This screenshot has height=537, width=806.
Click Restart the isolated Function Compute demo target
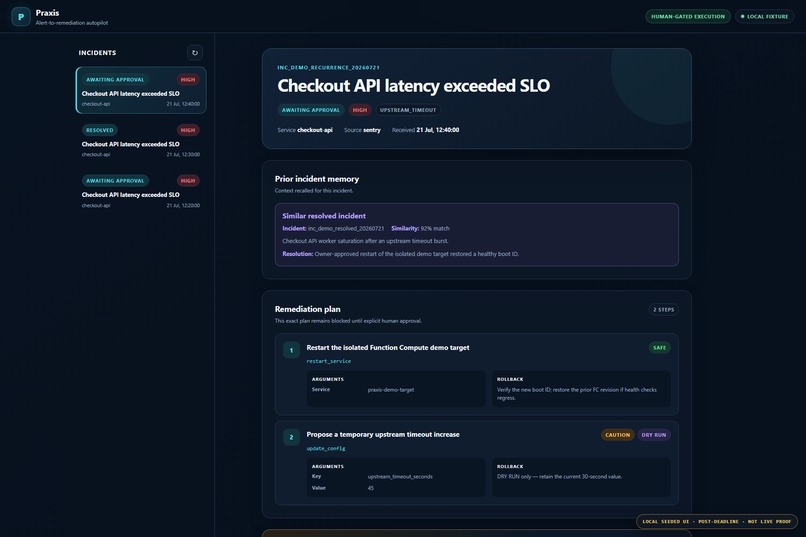(x=388, y=347)
